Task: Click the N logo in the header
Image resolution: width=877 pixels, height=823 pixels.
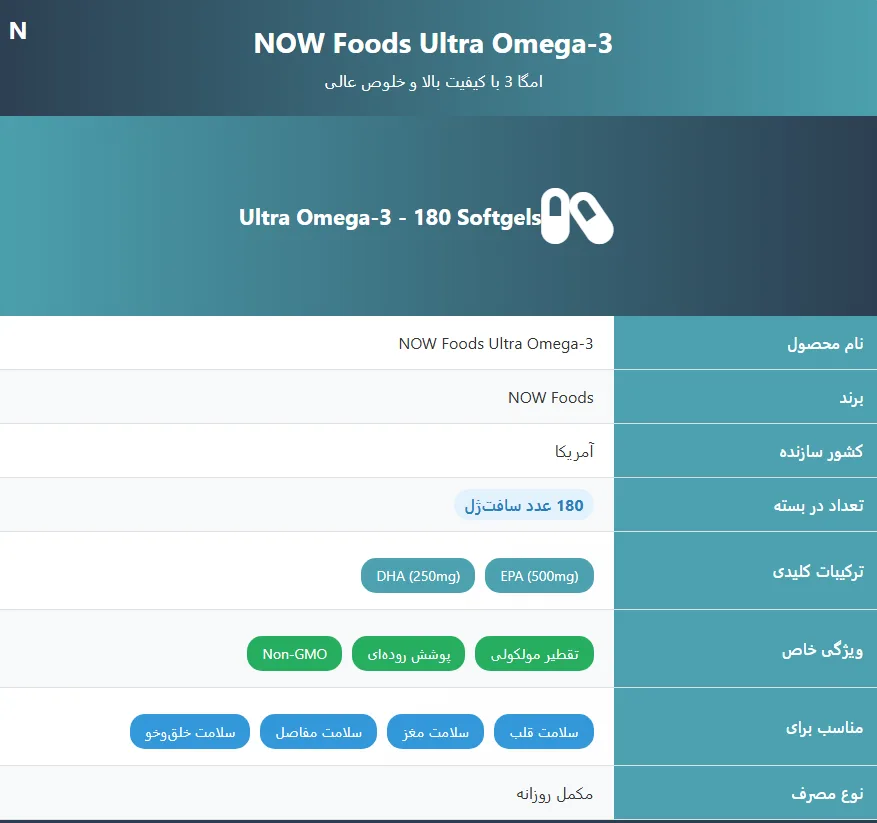Action: (x=17, y=30)
